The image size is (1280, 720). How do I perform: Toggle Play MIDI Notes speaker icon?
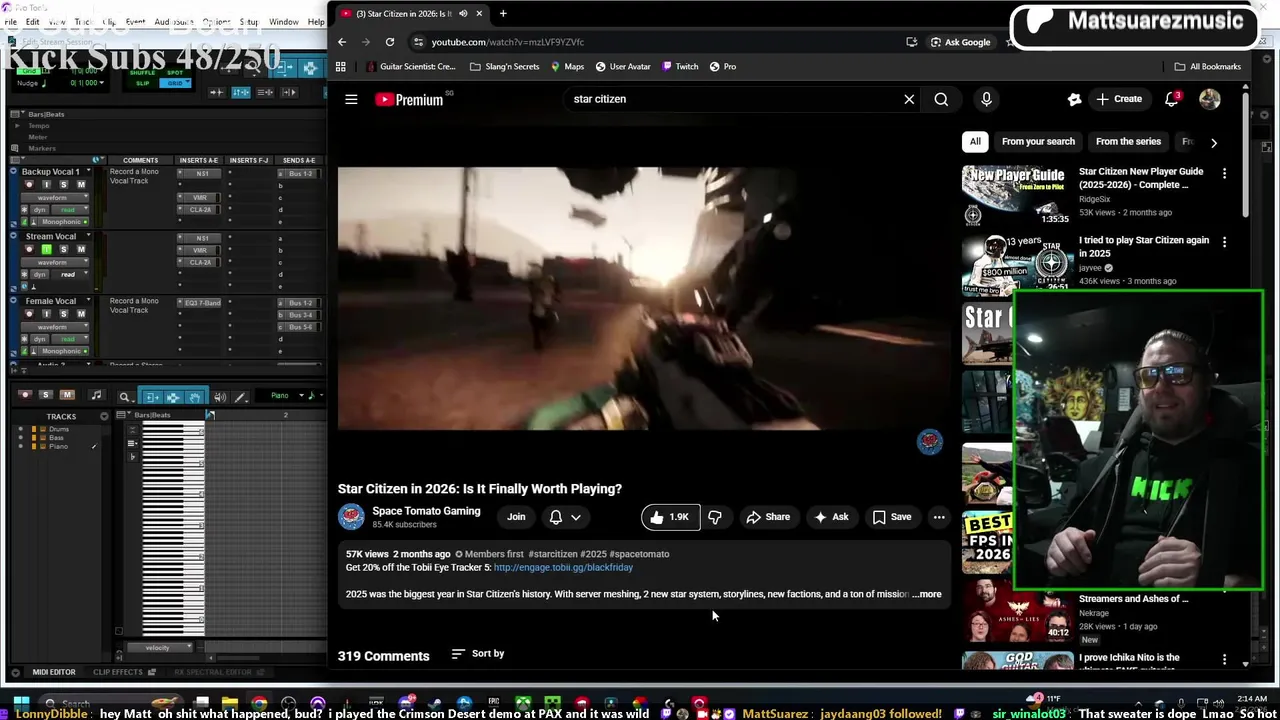(219, 397)
